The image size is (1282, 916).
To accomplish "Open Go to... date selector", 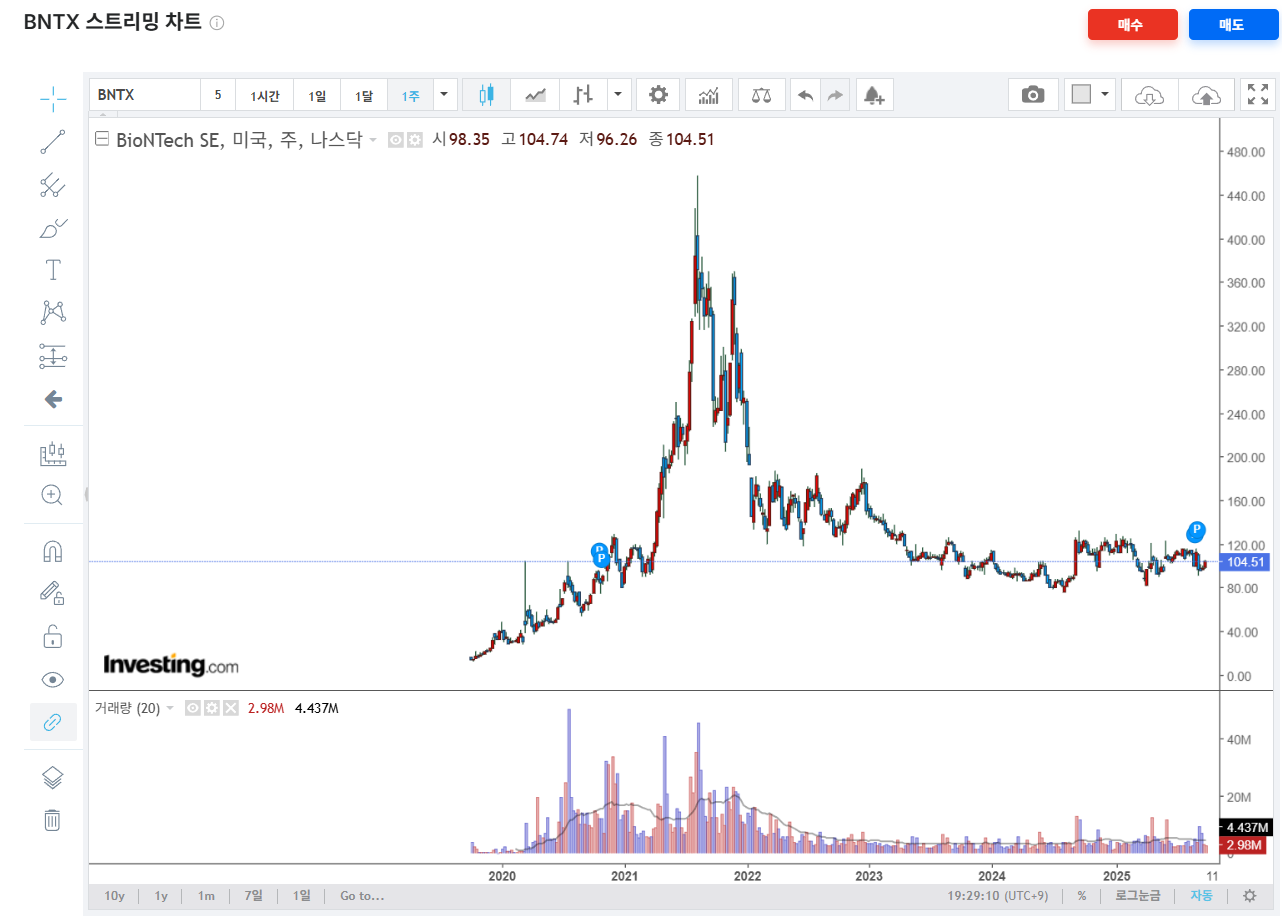I will tap(362, 896).
